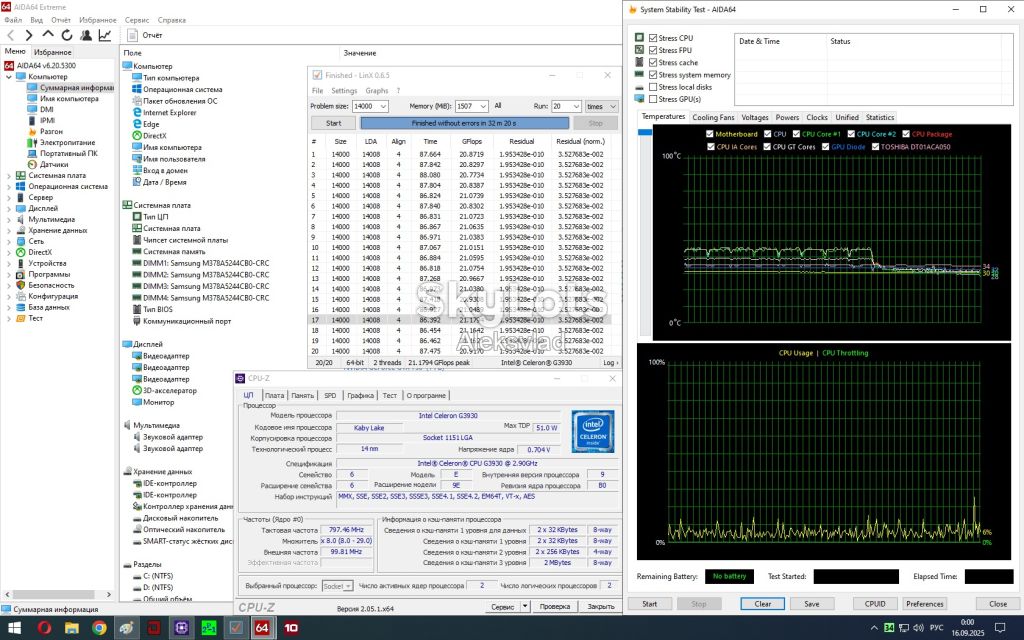Expand the Системная плата tree node
Image resolution: width=1024 pixels, height=640 pixels.
click(8, 176)
